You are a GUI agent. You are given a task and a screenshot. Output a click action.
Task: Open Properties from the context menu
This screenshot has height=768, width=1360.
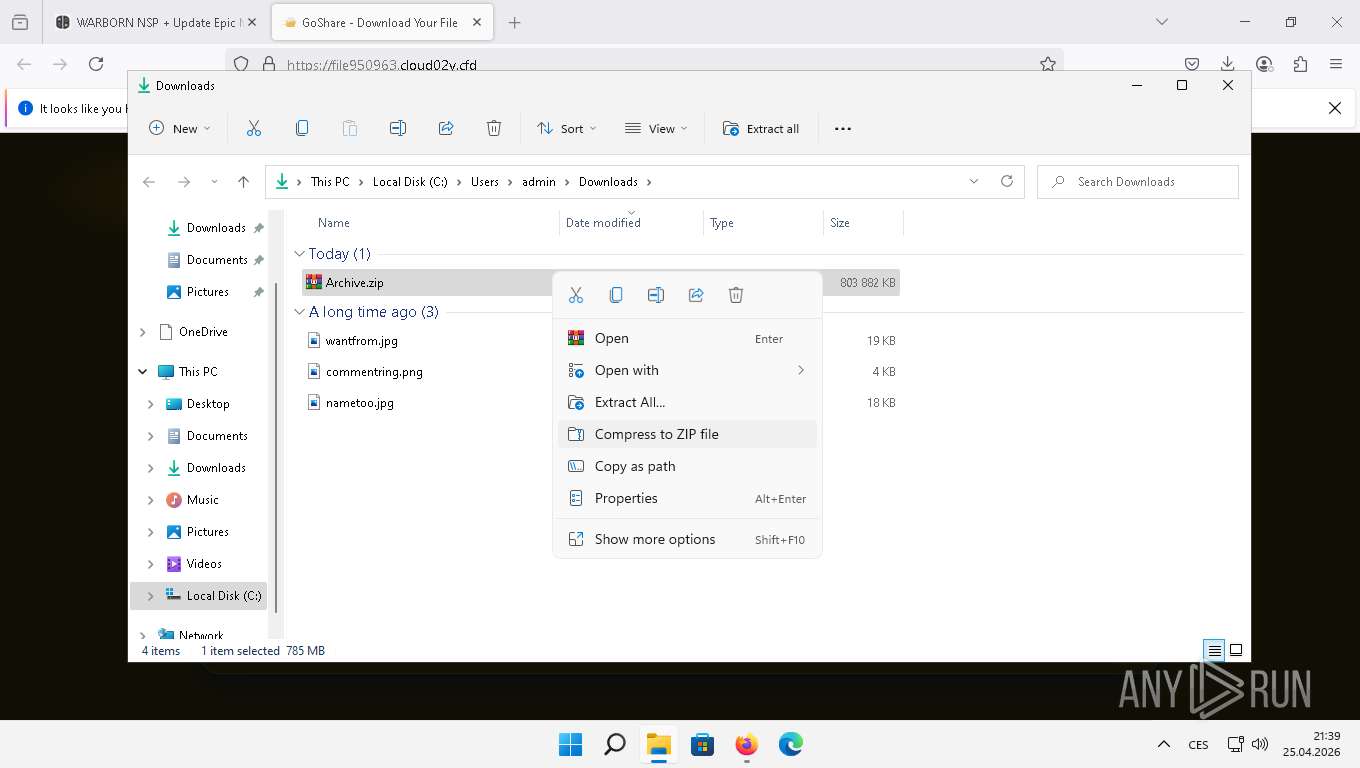pyautogui.click(x=687, y=498)
